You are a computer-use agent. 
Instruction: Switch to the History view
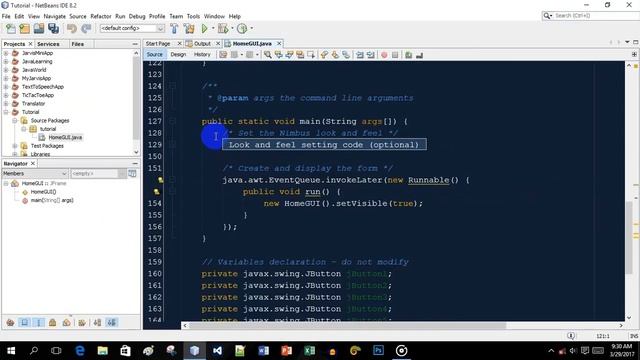tap(202, 55)
